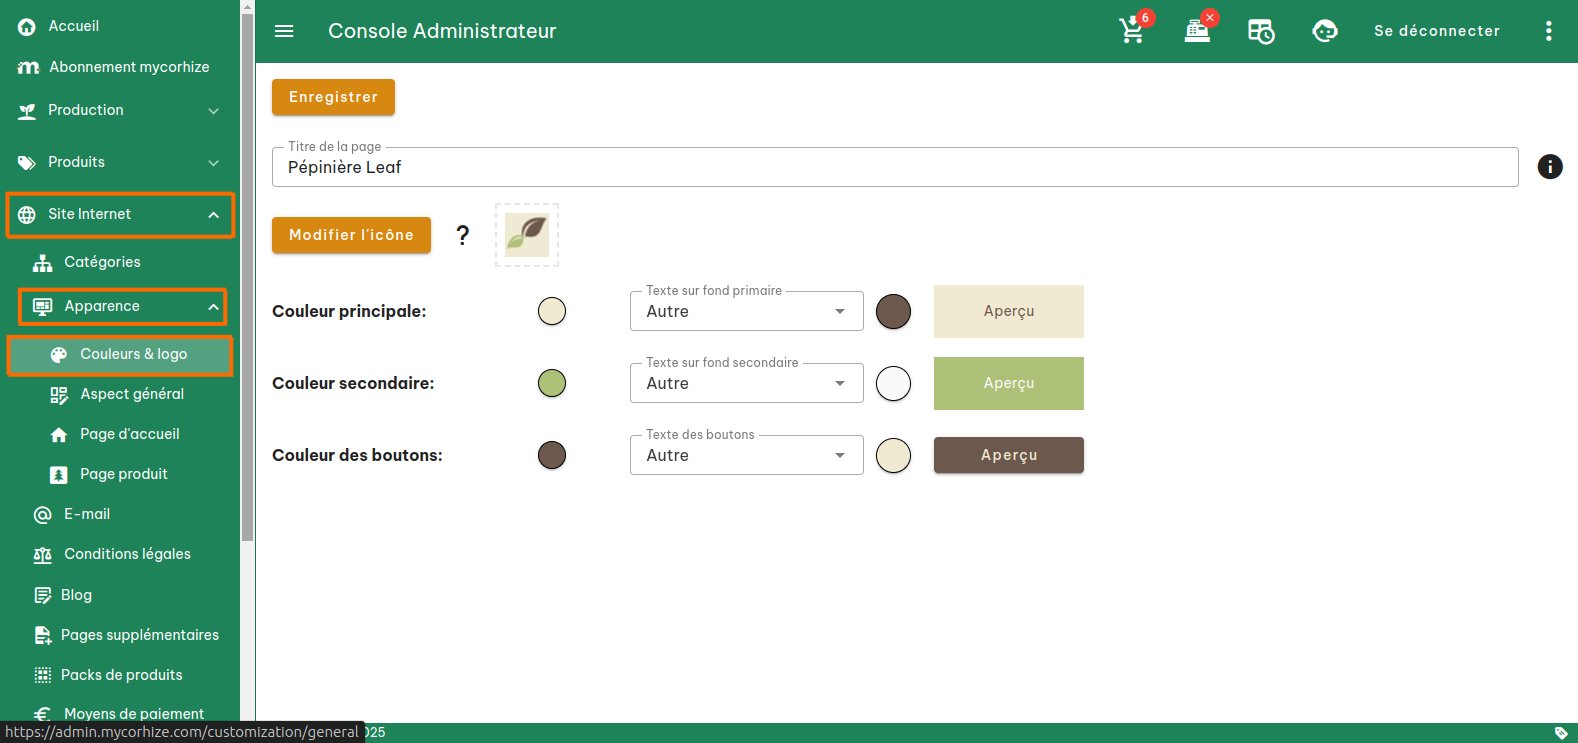The height and width of the screenshot is (743, 1578).
Task: Go to Aspect général menu item
Action: click(x=132, y=394)
